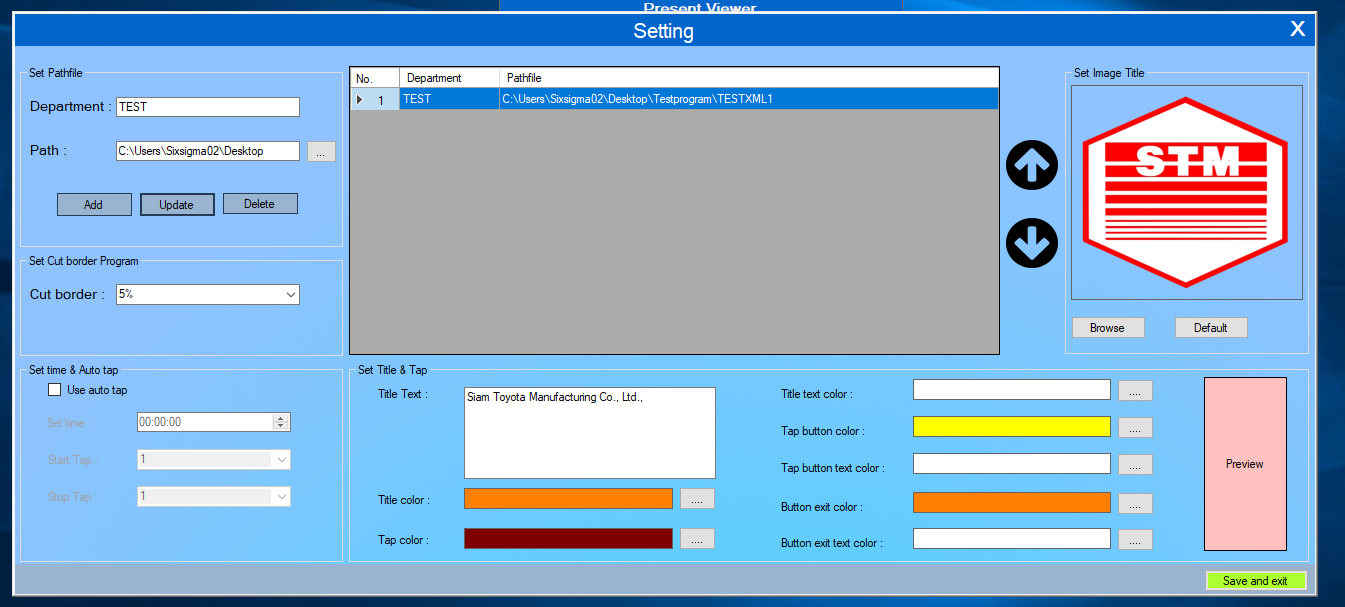Click the orange Title color swatch
Viewport: 1345px width, 607px height.
[568, 499]
